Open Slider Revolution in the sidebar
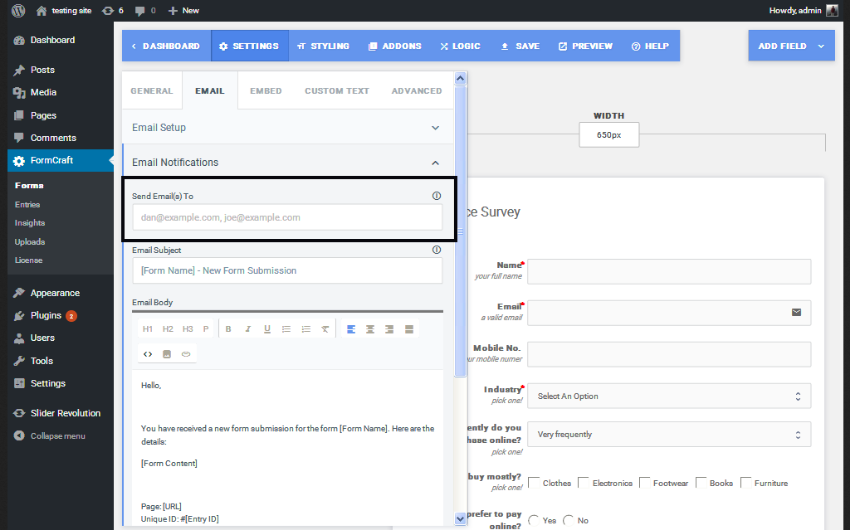 click(65, 413)
